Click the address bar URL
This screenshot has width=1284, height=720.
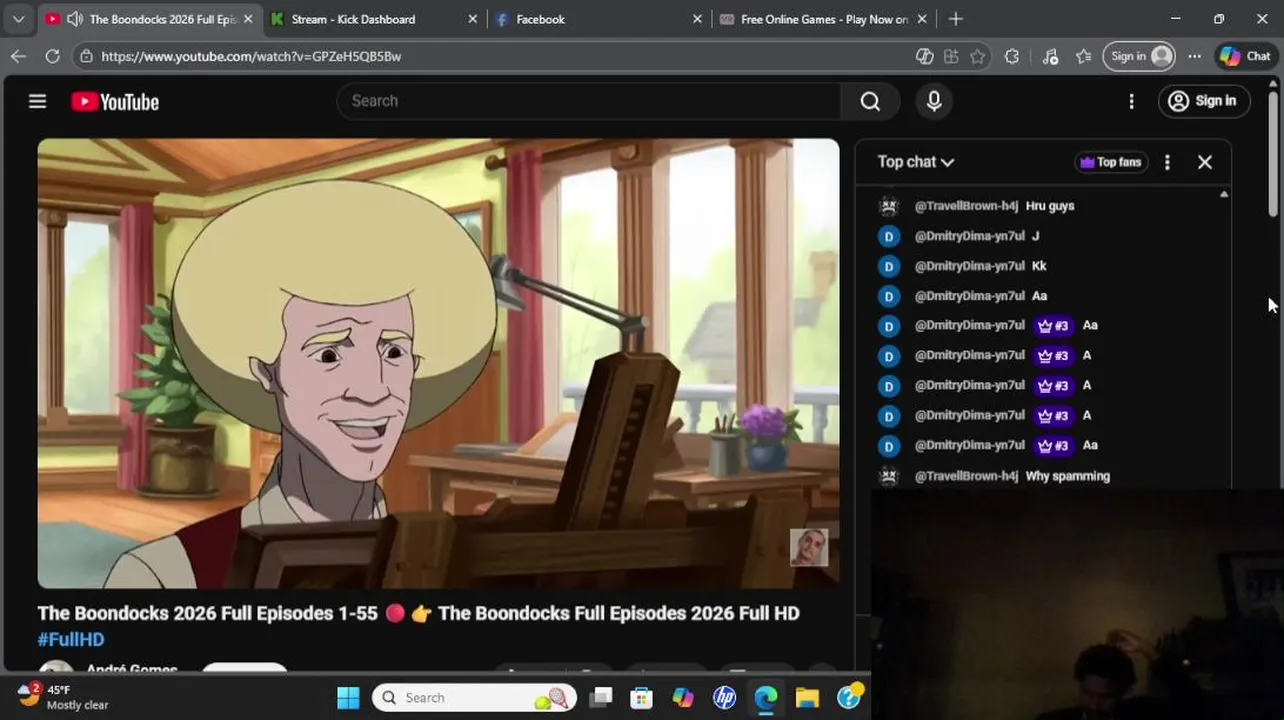251,56
